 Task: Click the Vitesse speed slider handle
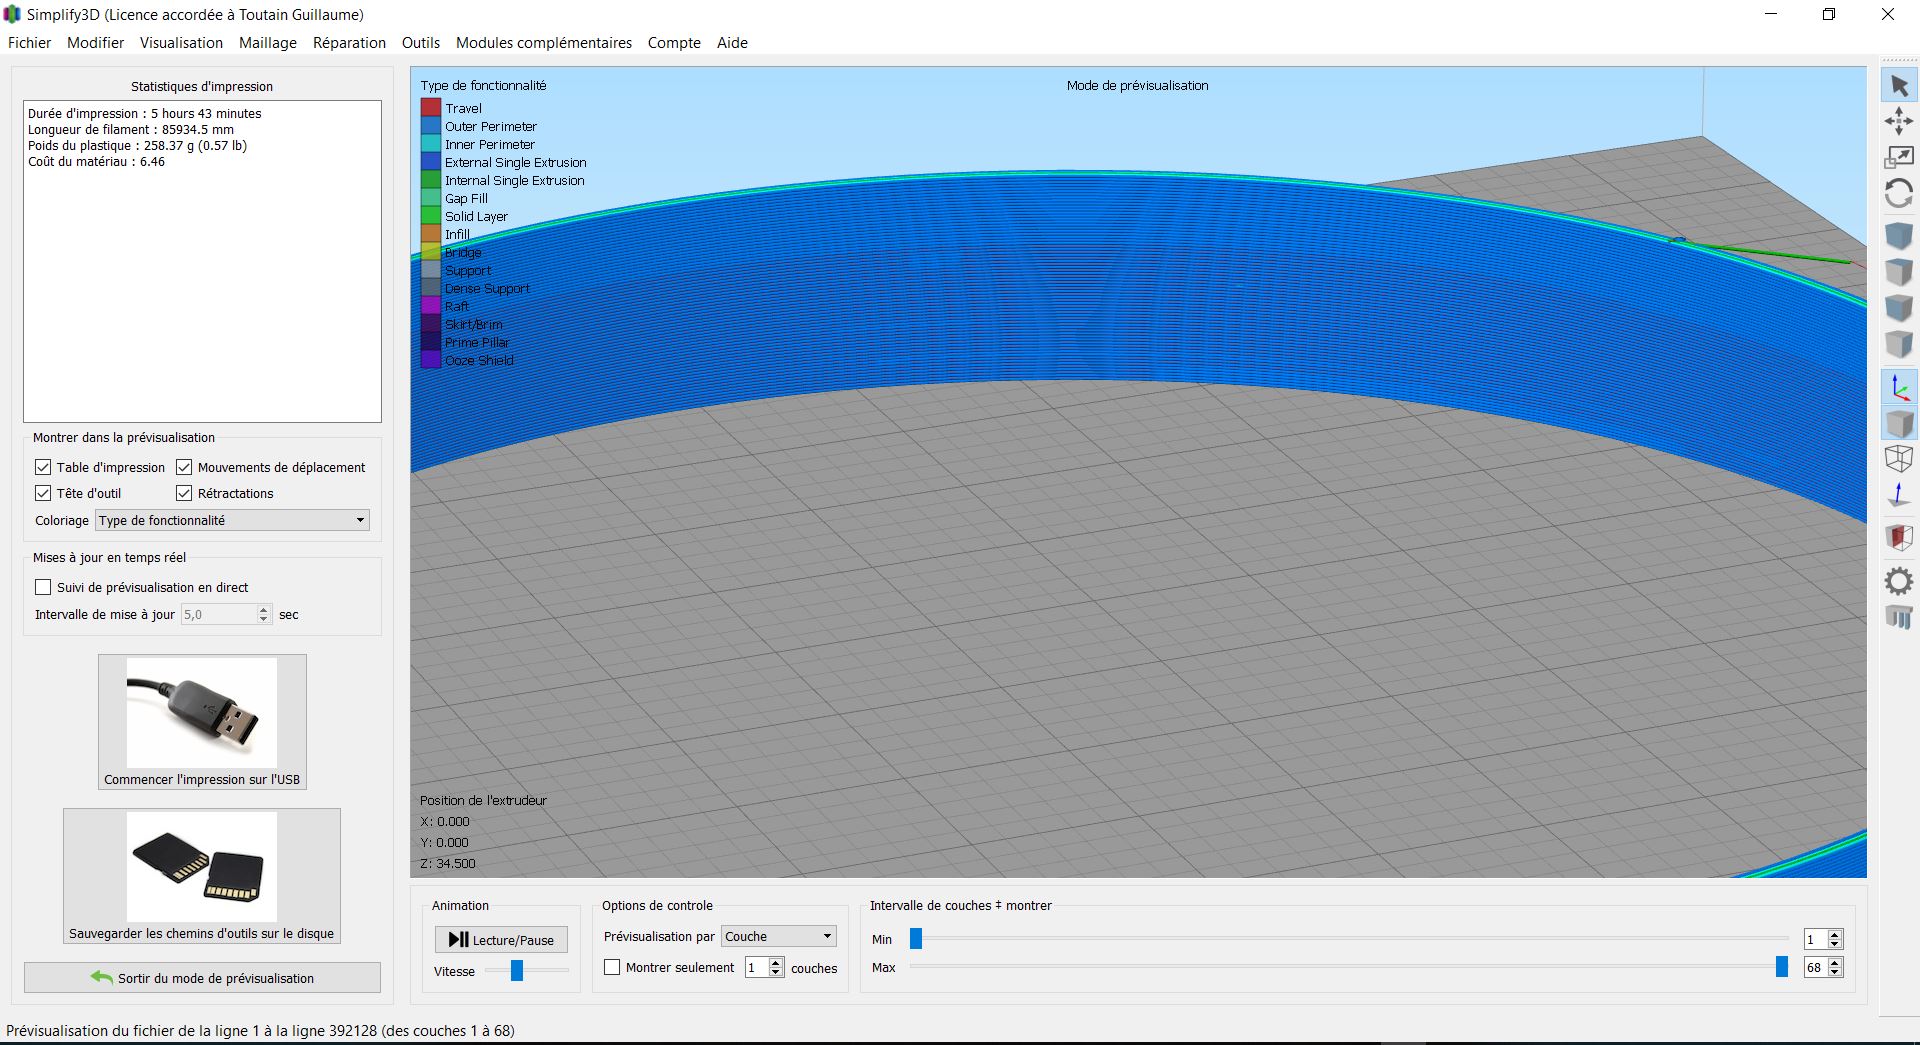tap(517, 970)
